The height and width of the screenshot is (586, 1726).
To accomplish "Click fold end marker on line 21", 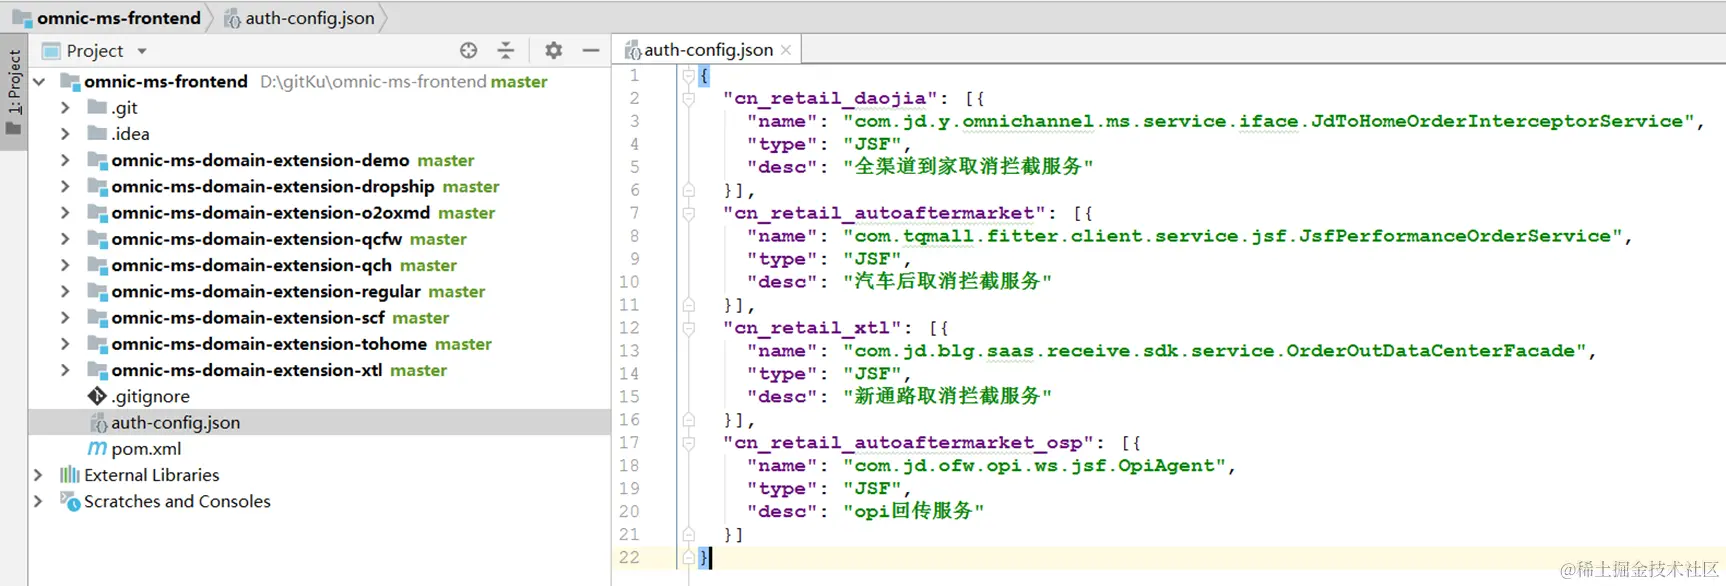I will (x=688, y=535).
